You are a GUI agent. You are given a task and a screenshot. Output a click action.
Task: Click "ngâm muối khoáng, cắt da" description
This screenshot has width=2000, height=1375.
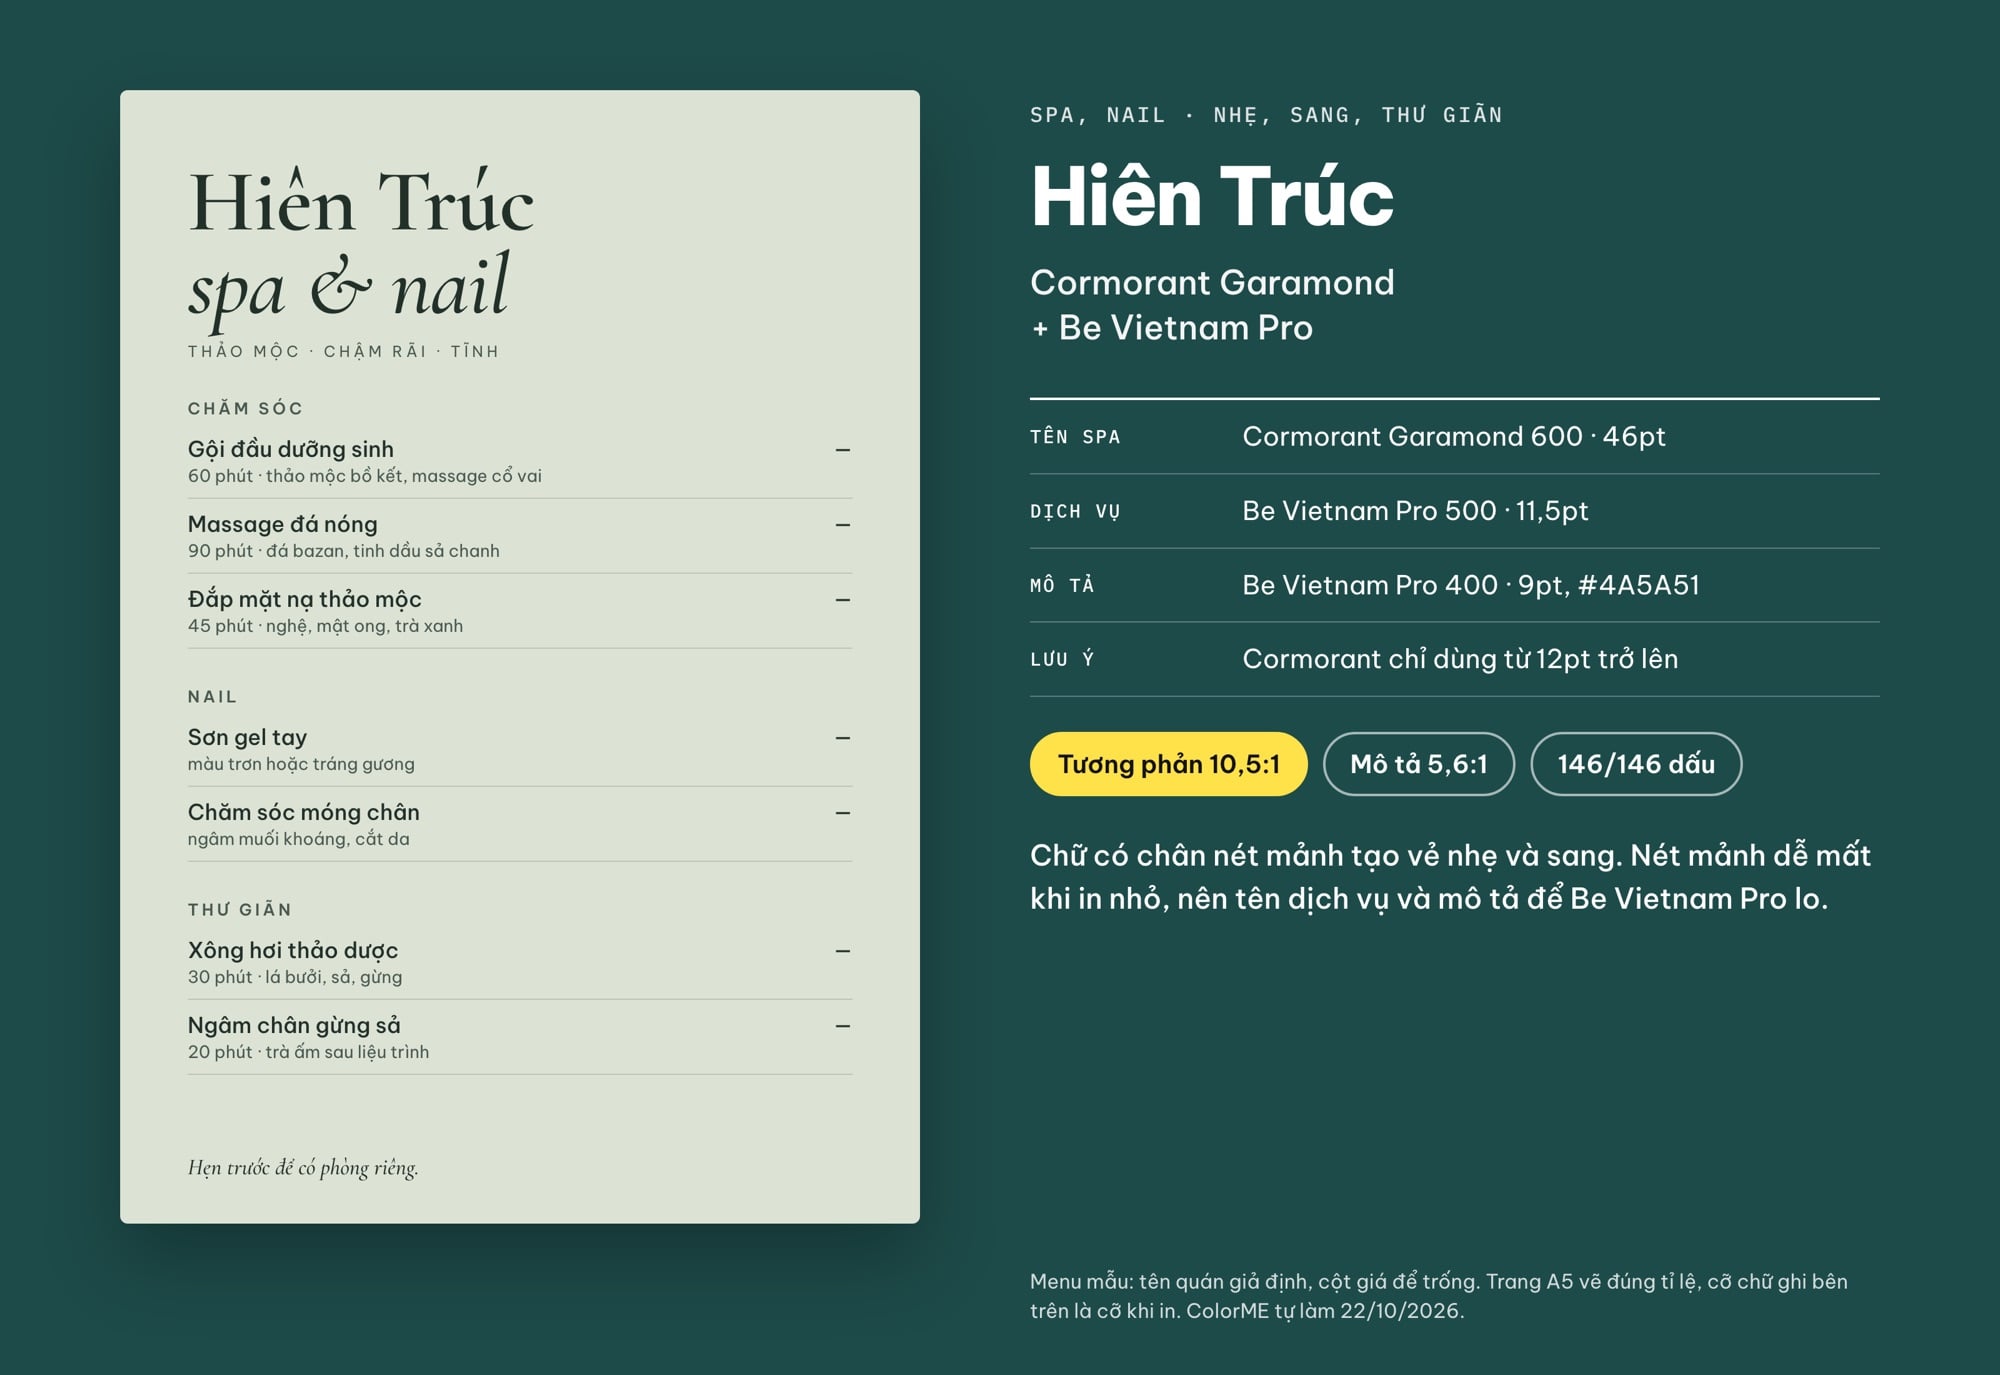pos(298,839)
